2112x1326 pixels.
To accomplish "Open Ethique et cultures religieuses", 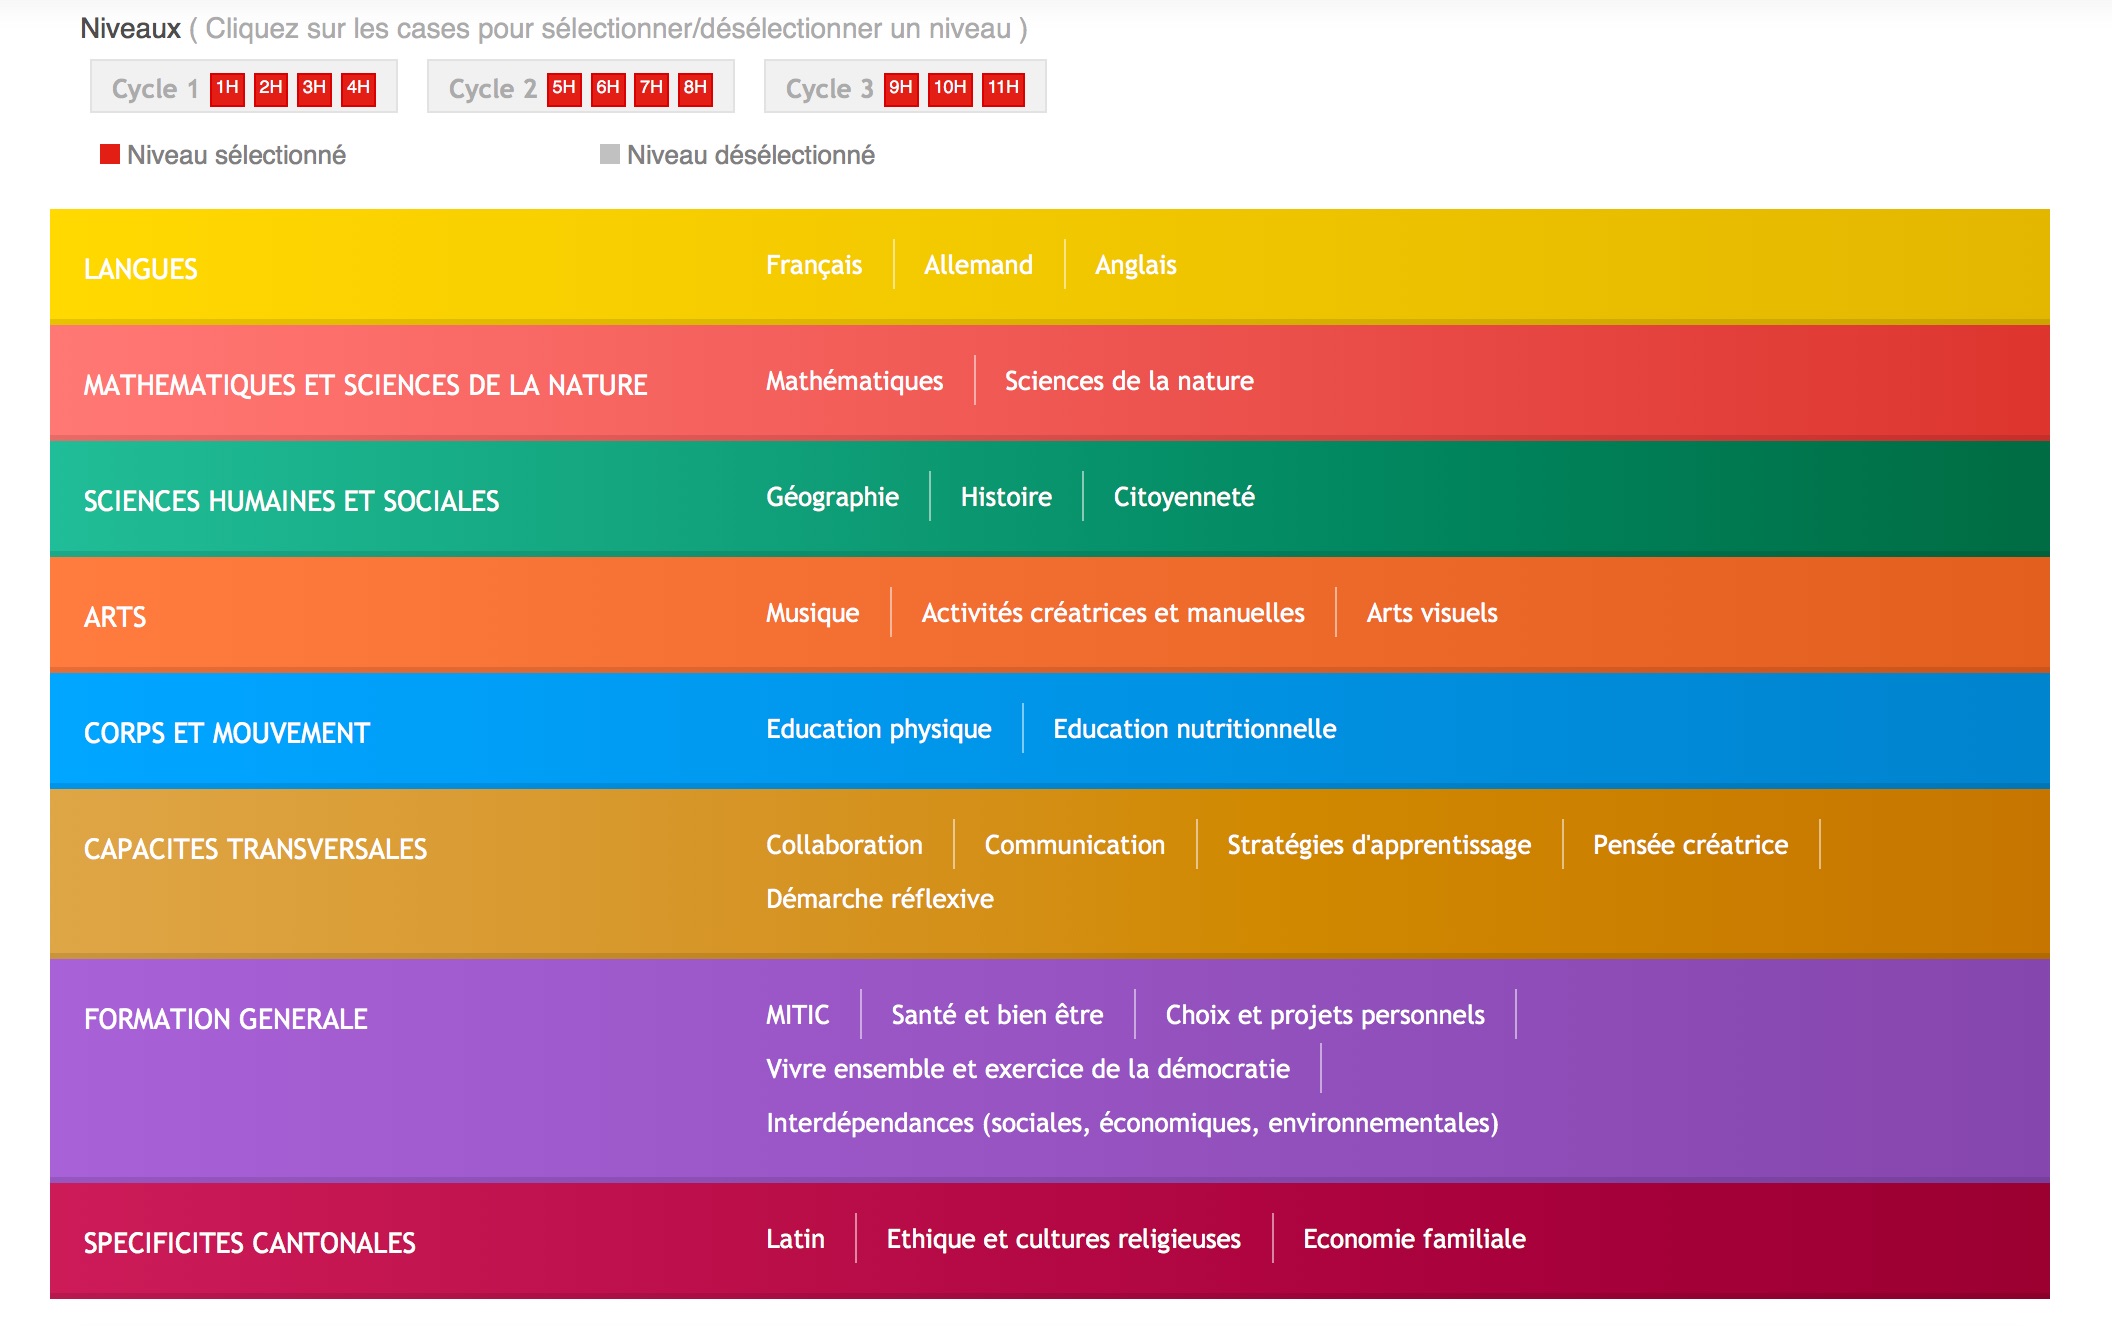I will click(1063, 1239).
